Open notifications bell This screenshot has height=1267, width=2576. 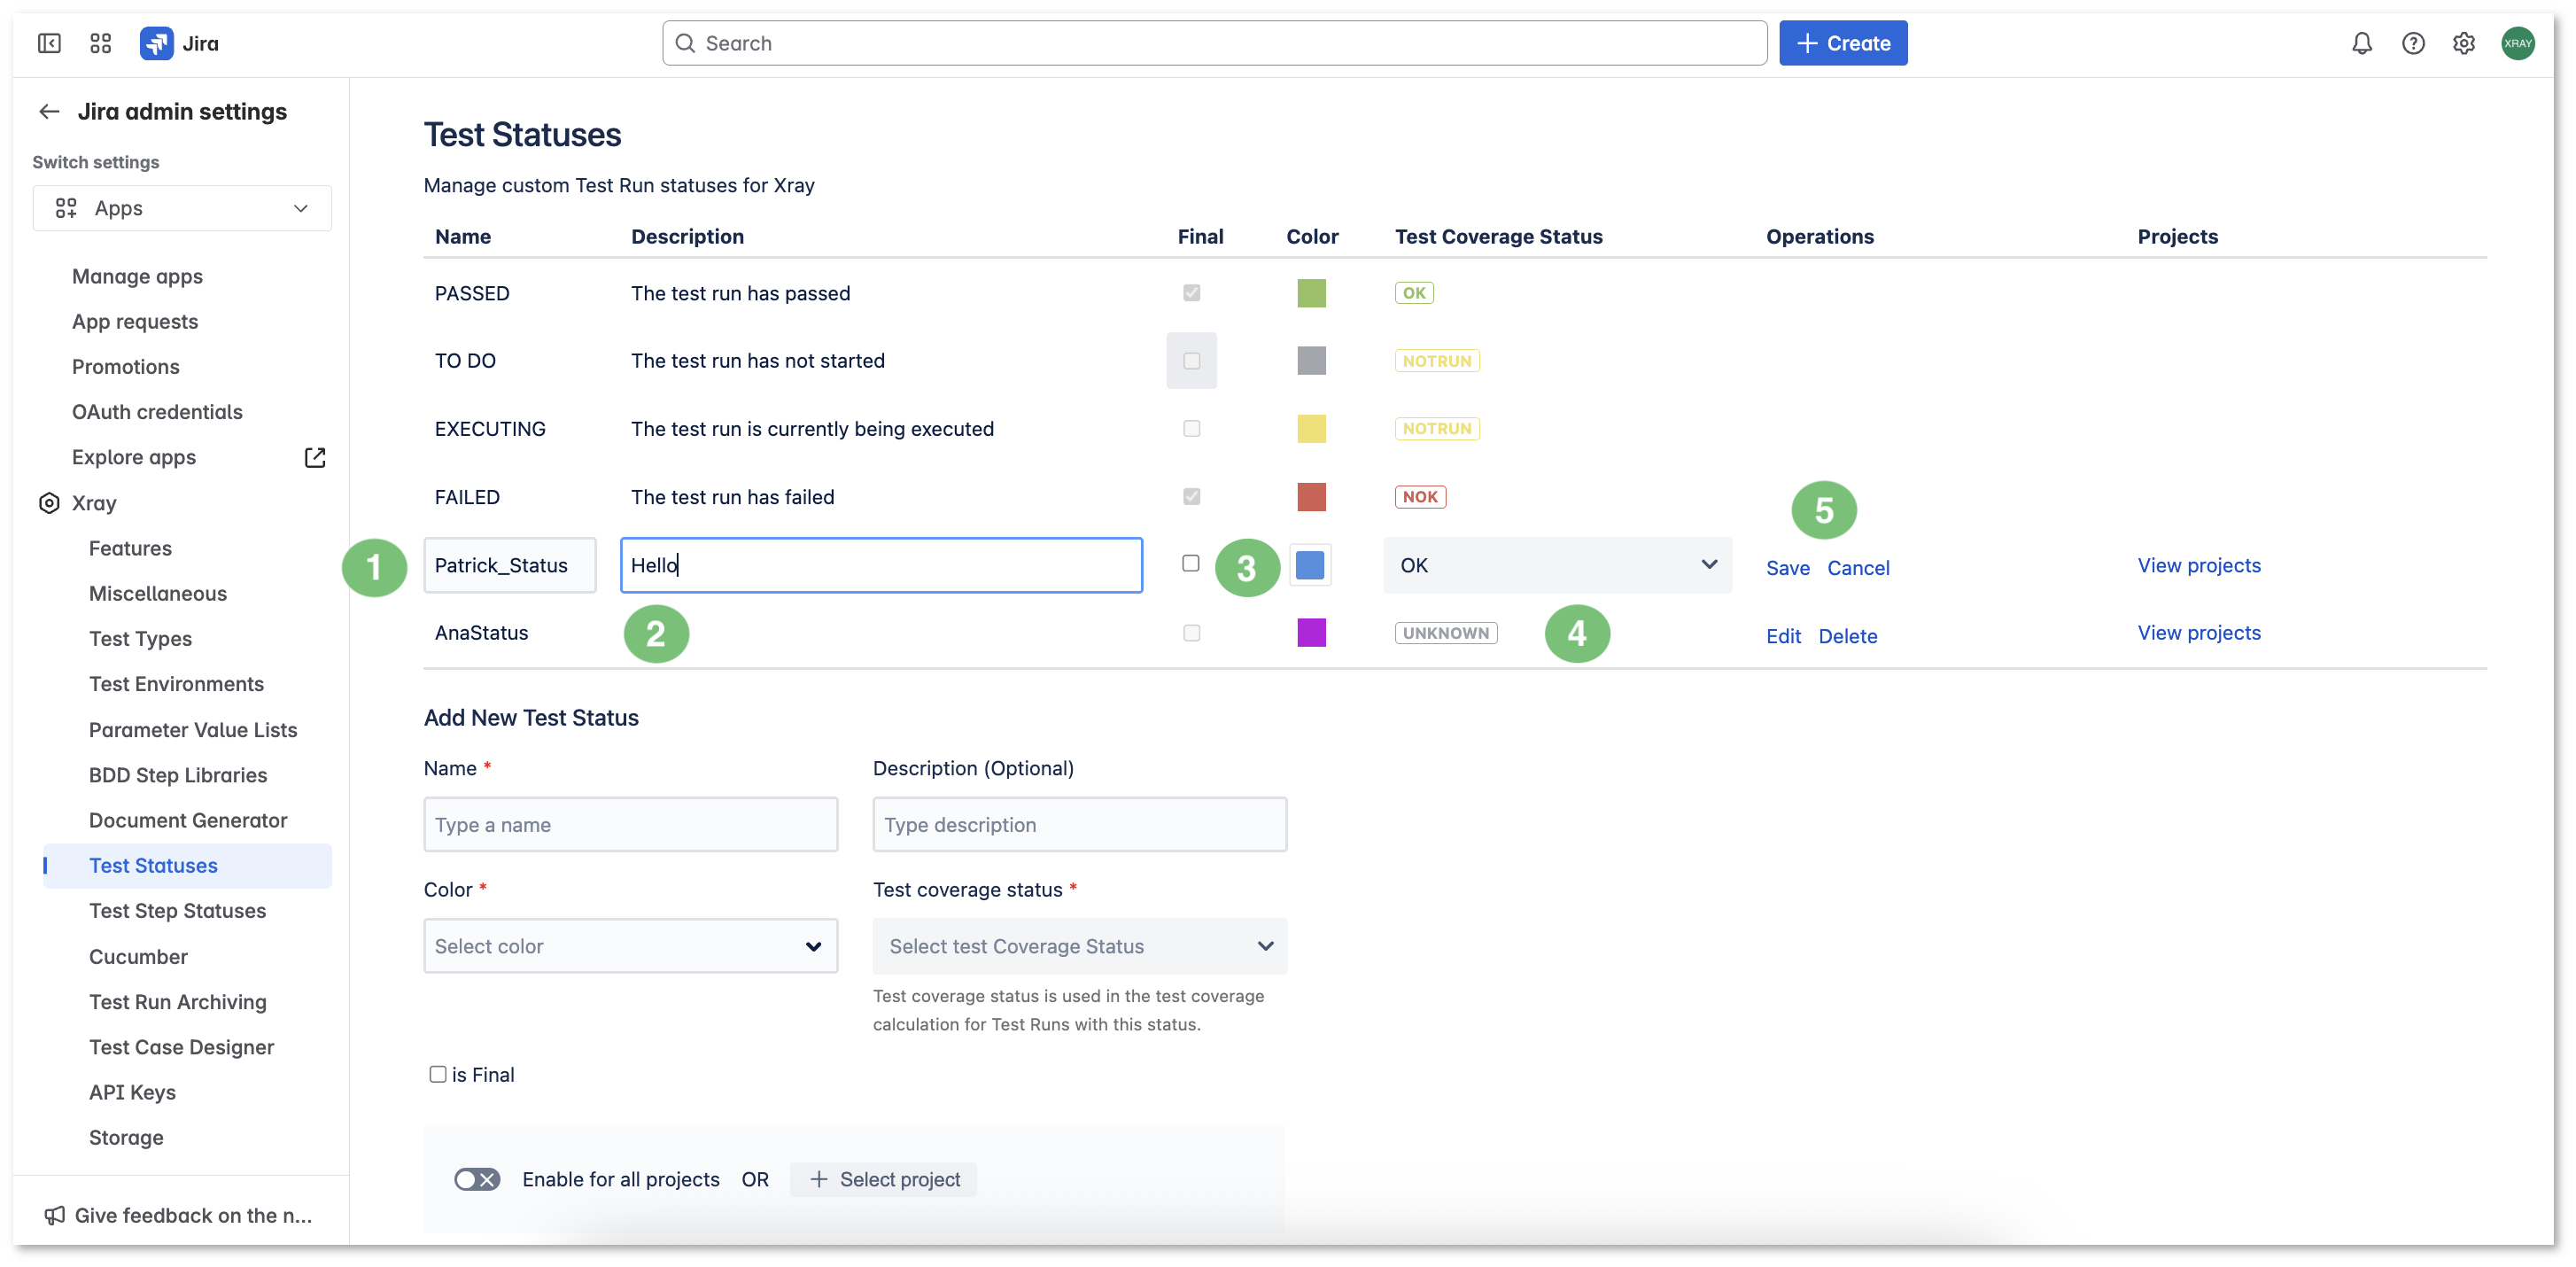click(x=2361, y=43)
